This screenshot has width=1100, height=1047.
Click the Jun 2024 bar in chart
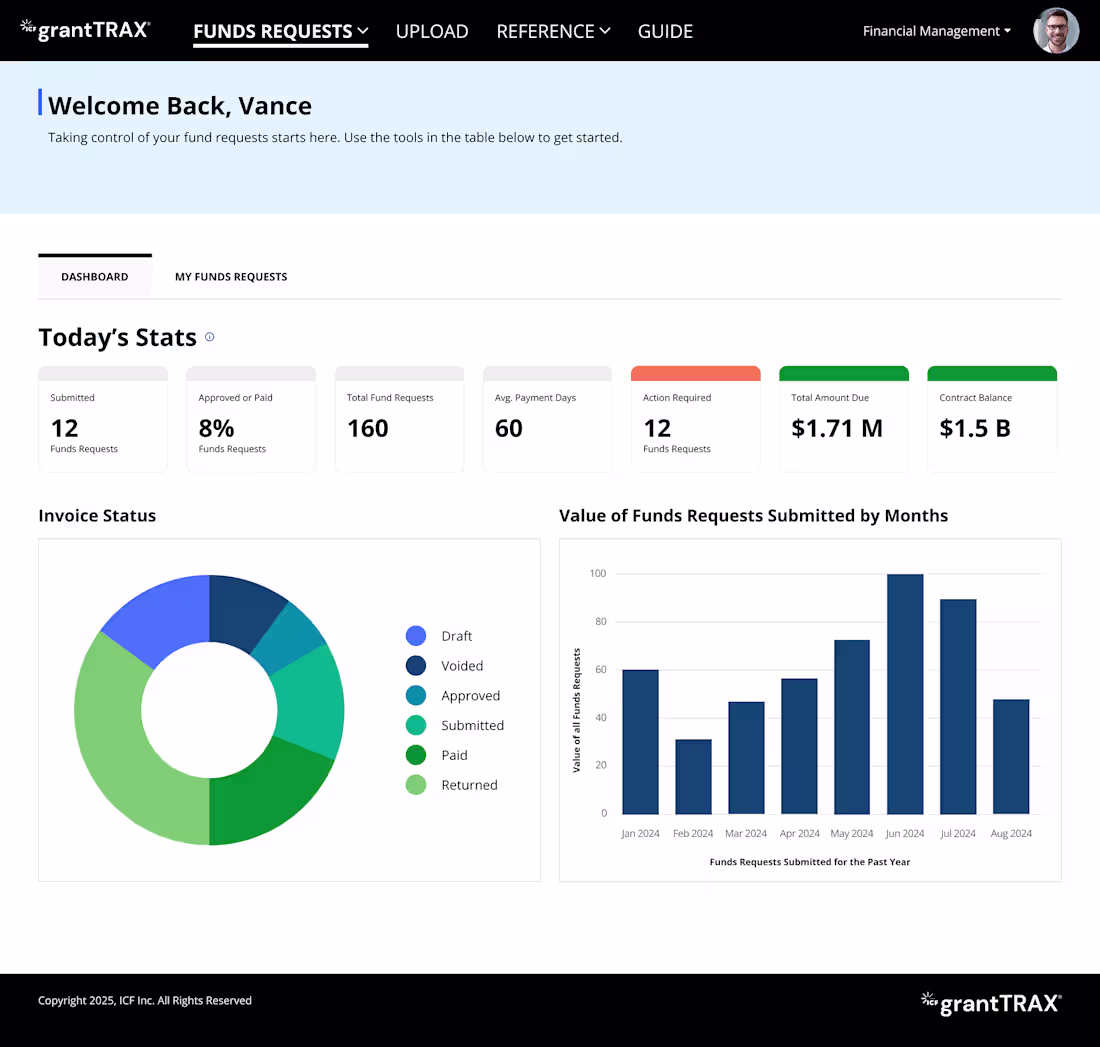(x=905, y=694)
